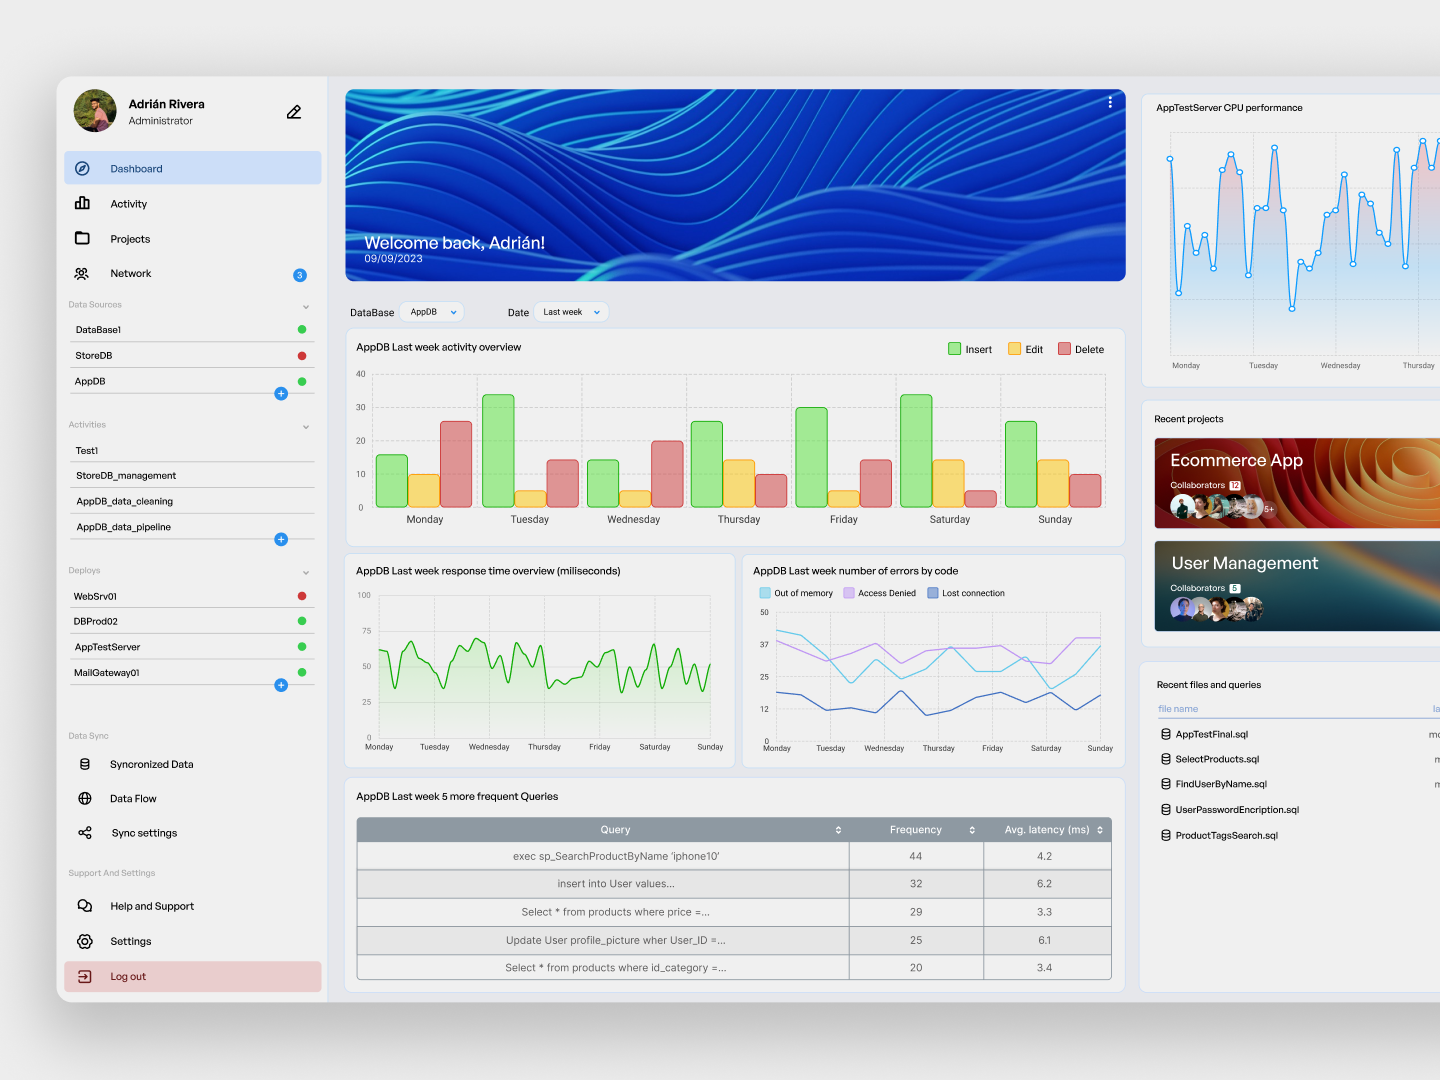Viewport: 1440px width, 1080px height.
Task: Select Activity from the sidebar menu
Action: pyautogui.click(x=129, y=203)
